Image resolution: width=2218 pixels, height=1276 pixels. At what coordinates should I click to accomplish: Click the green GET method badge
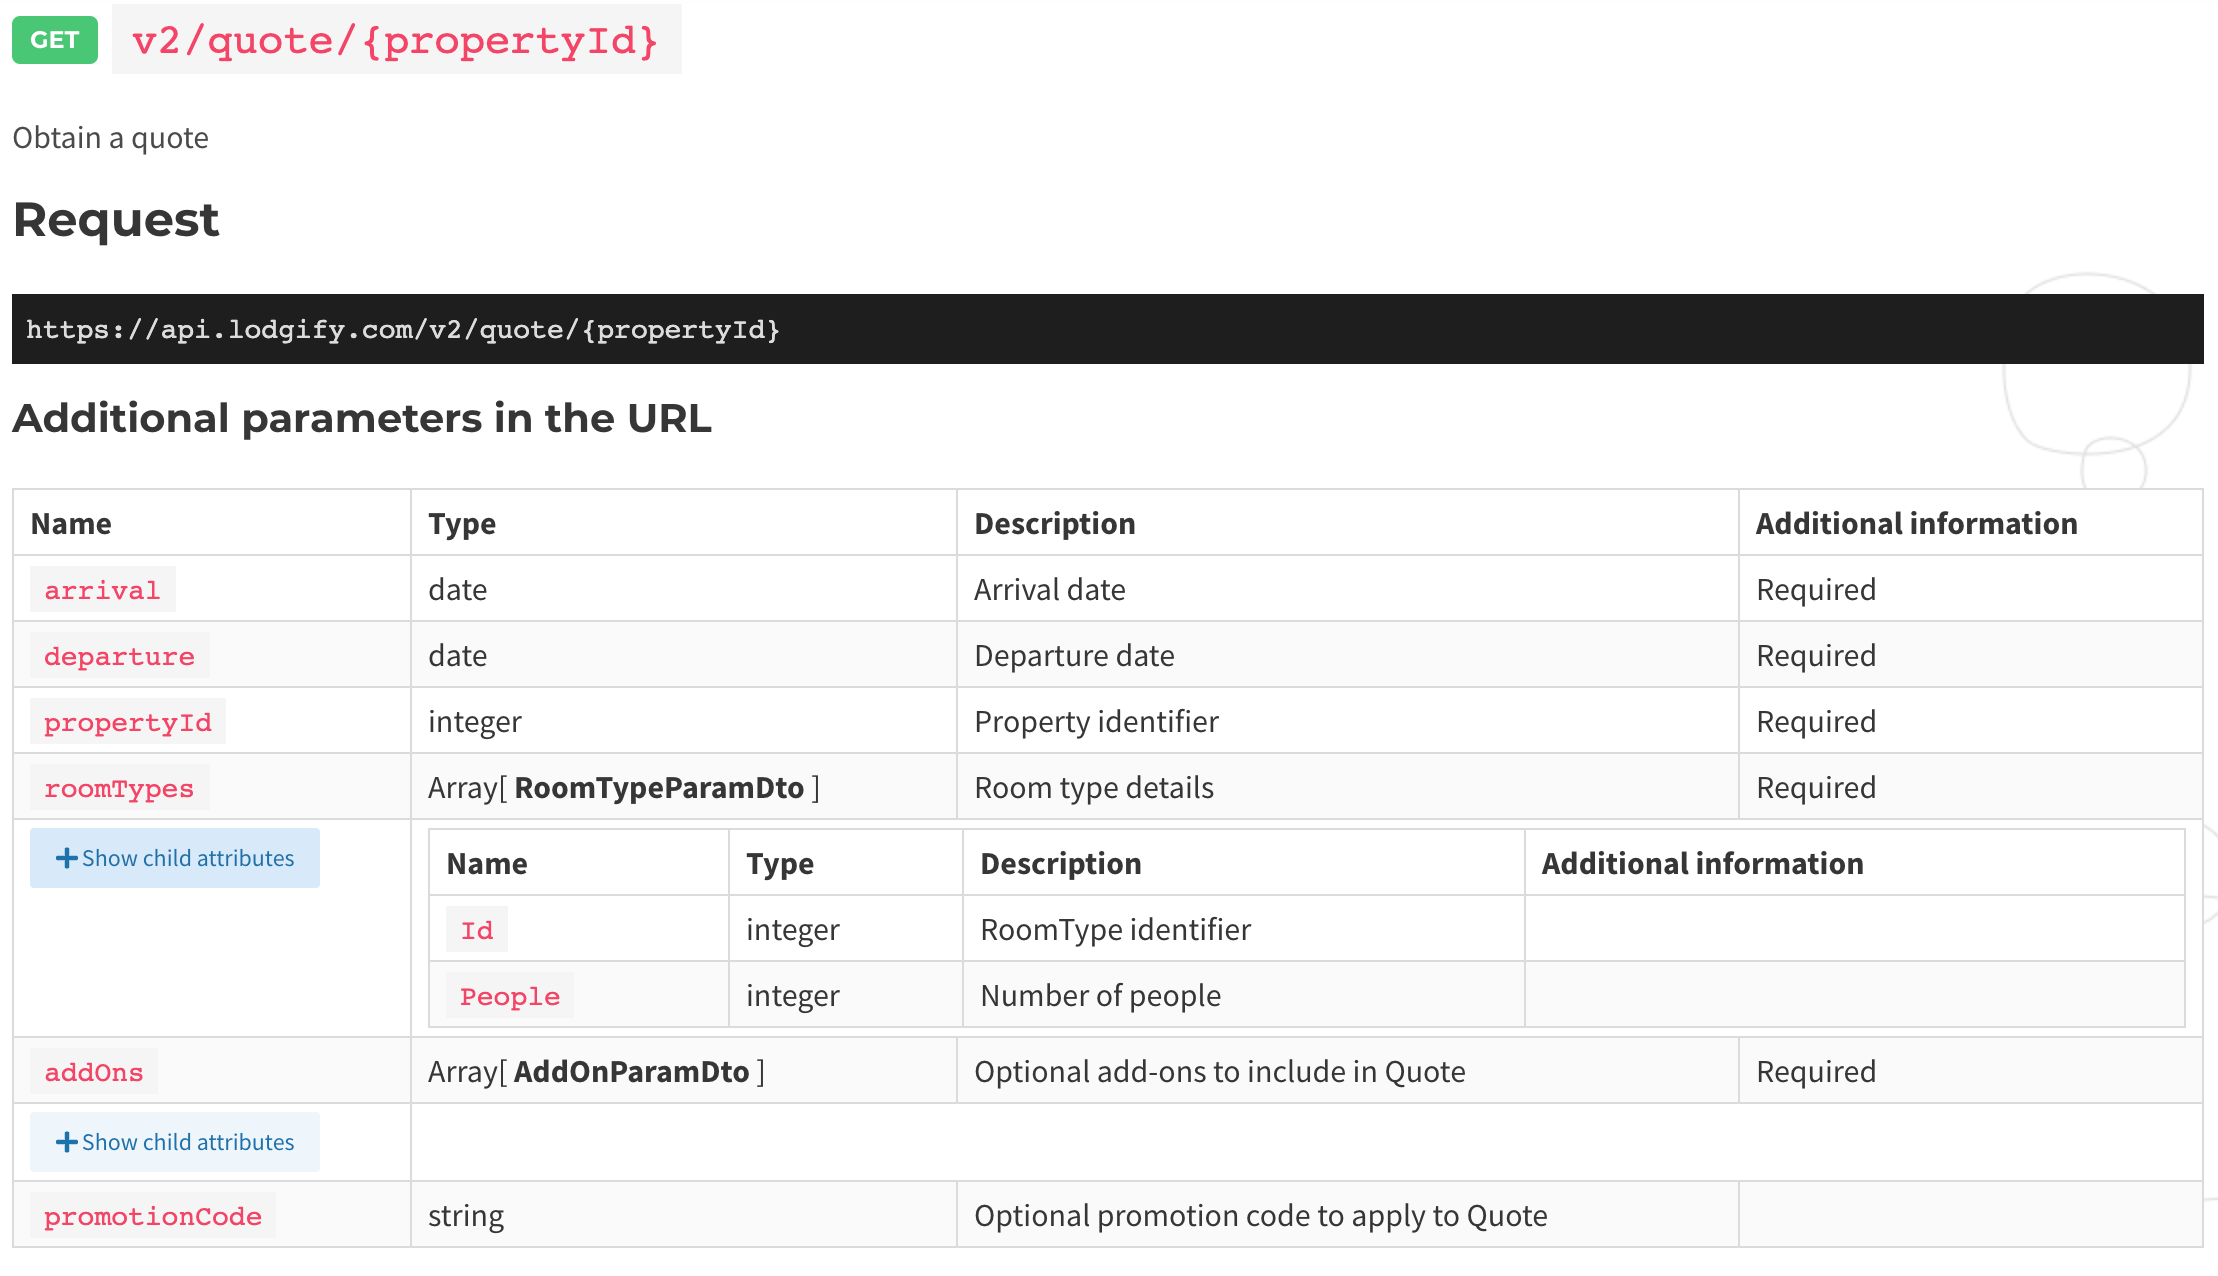(54, 40)
